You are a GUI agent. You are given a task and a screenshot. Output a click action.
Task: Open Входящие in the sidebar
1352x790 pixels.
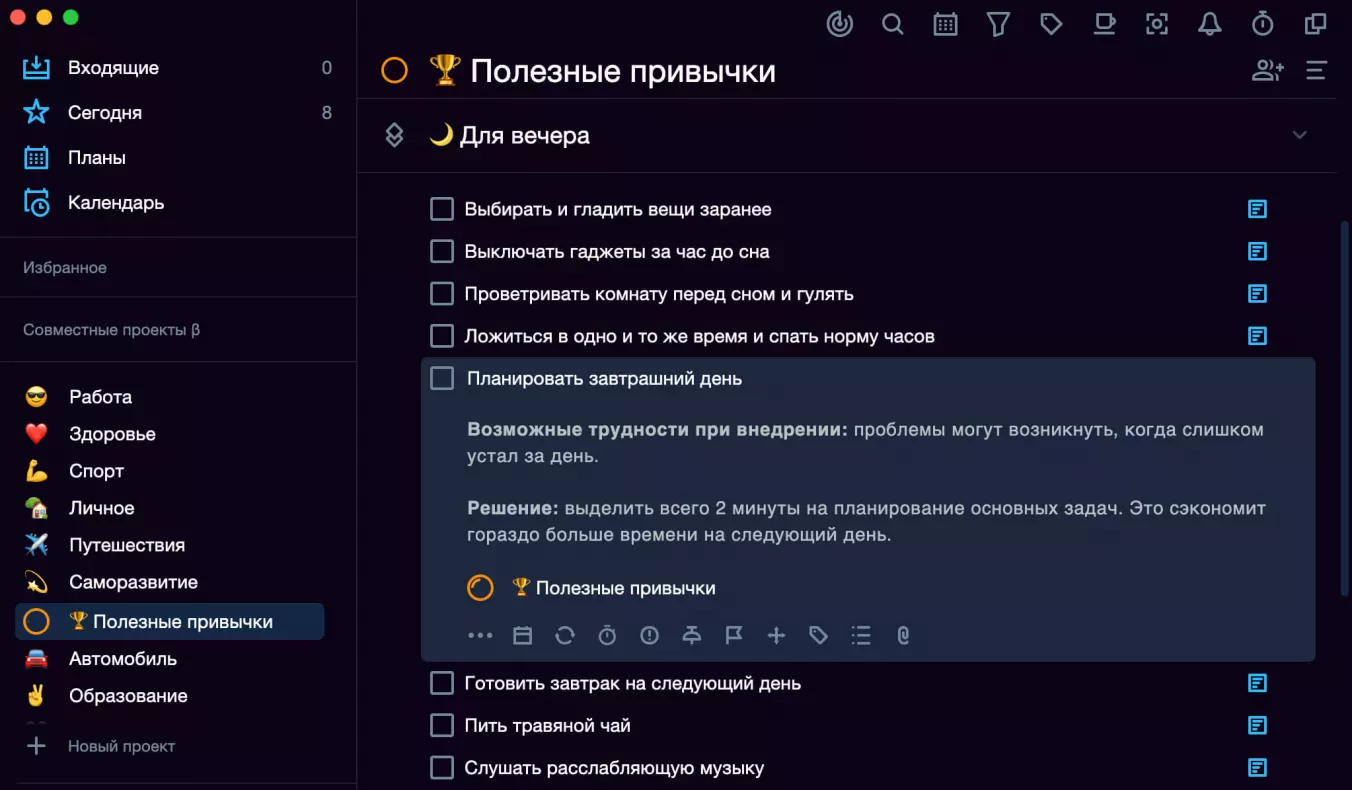pyautogui.click(x=178, y=68)
